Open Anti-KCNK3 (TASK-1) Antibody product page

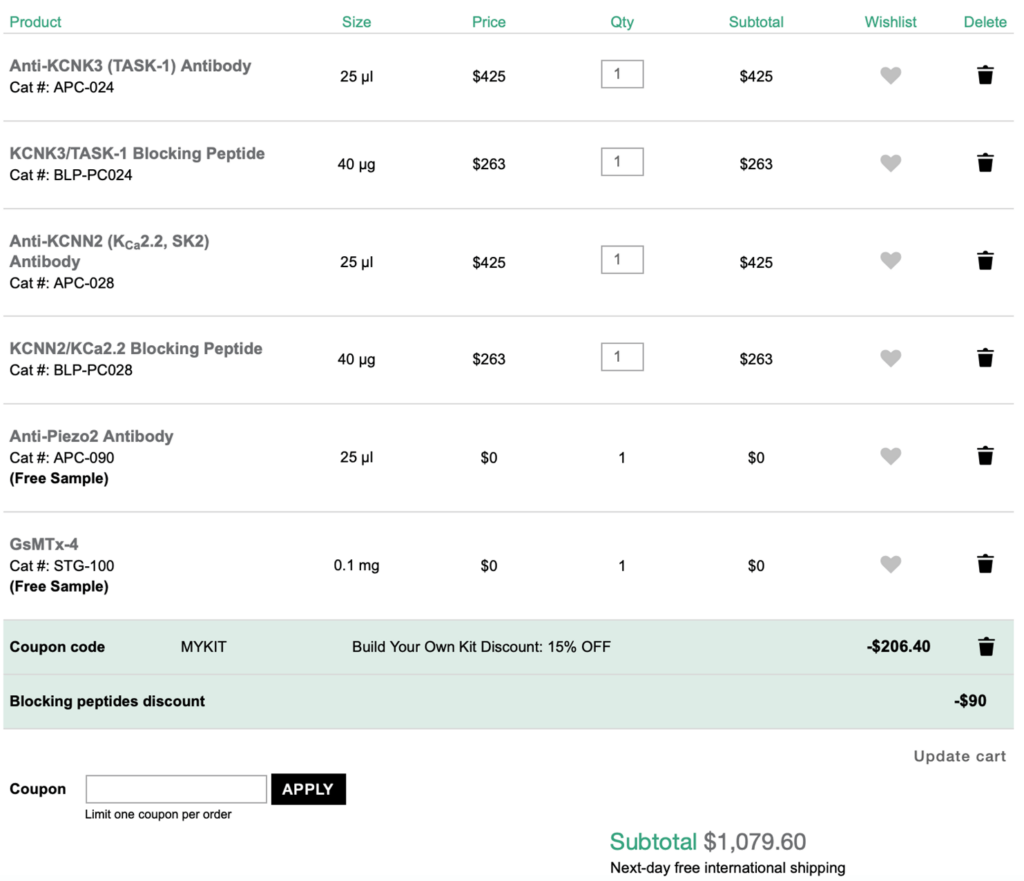point(130,66)
